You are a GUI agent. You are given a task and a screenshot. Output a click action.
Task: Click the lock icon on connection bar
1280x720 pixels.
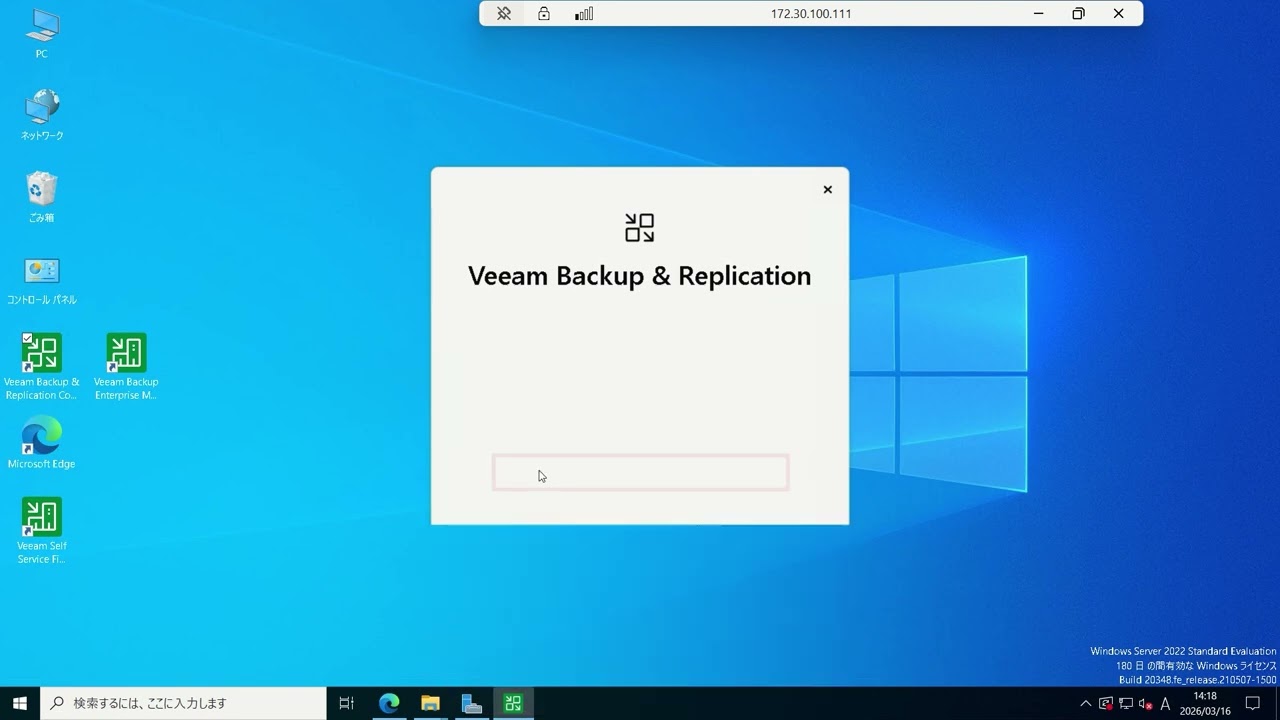[544, 14]
